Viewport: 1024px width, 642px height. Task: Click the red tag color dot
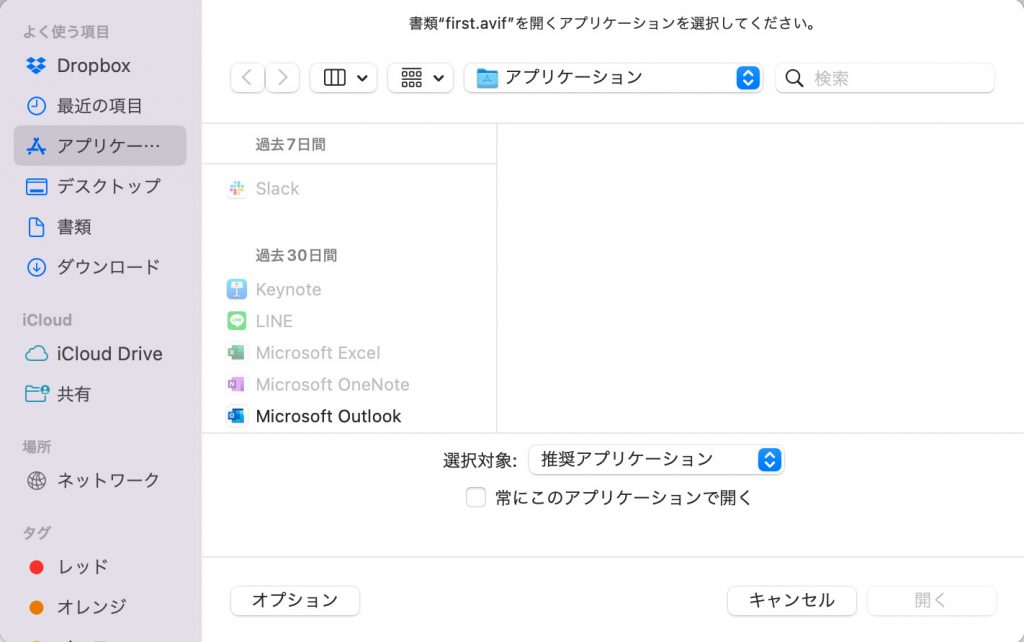(37, 567)
